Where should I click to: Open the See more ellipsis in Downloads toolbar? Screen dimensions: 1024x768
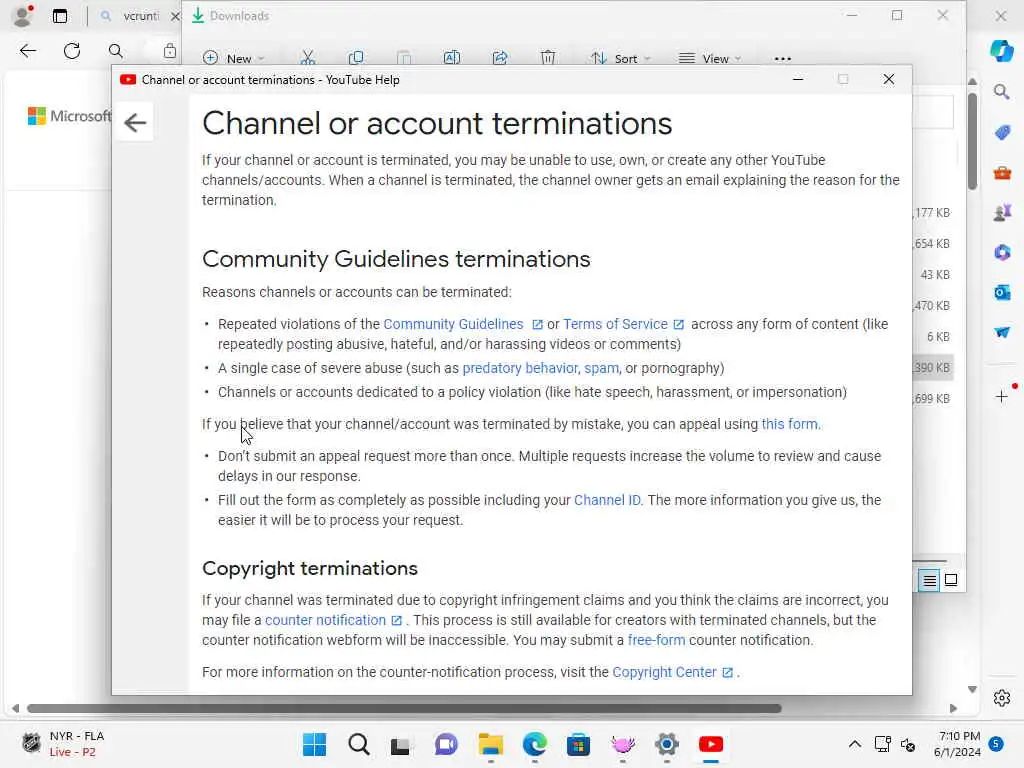click(782, 58)
